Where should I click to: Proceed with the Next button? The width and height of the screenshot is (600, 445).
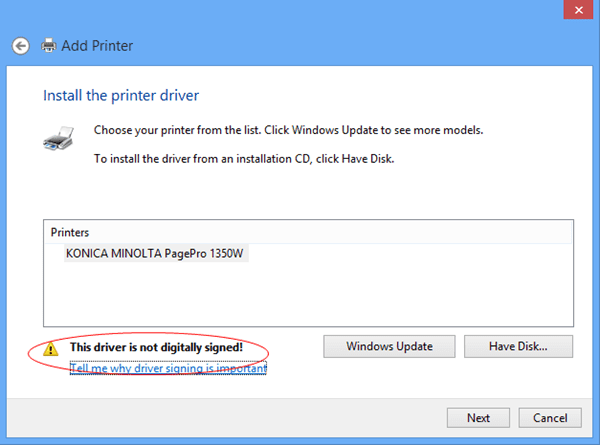coord(478,418)
